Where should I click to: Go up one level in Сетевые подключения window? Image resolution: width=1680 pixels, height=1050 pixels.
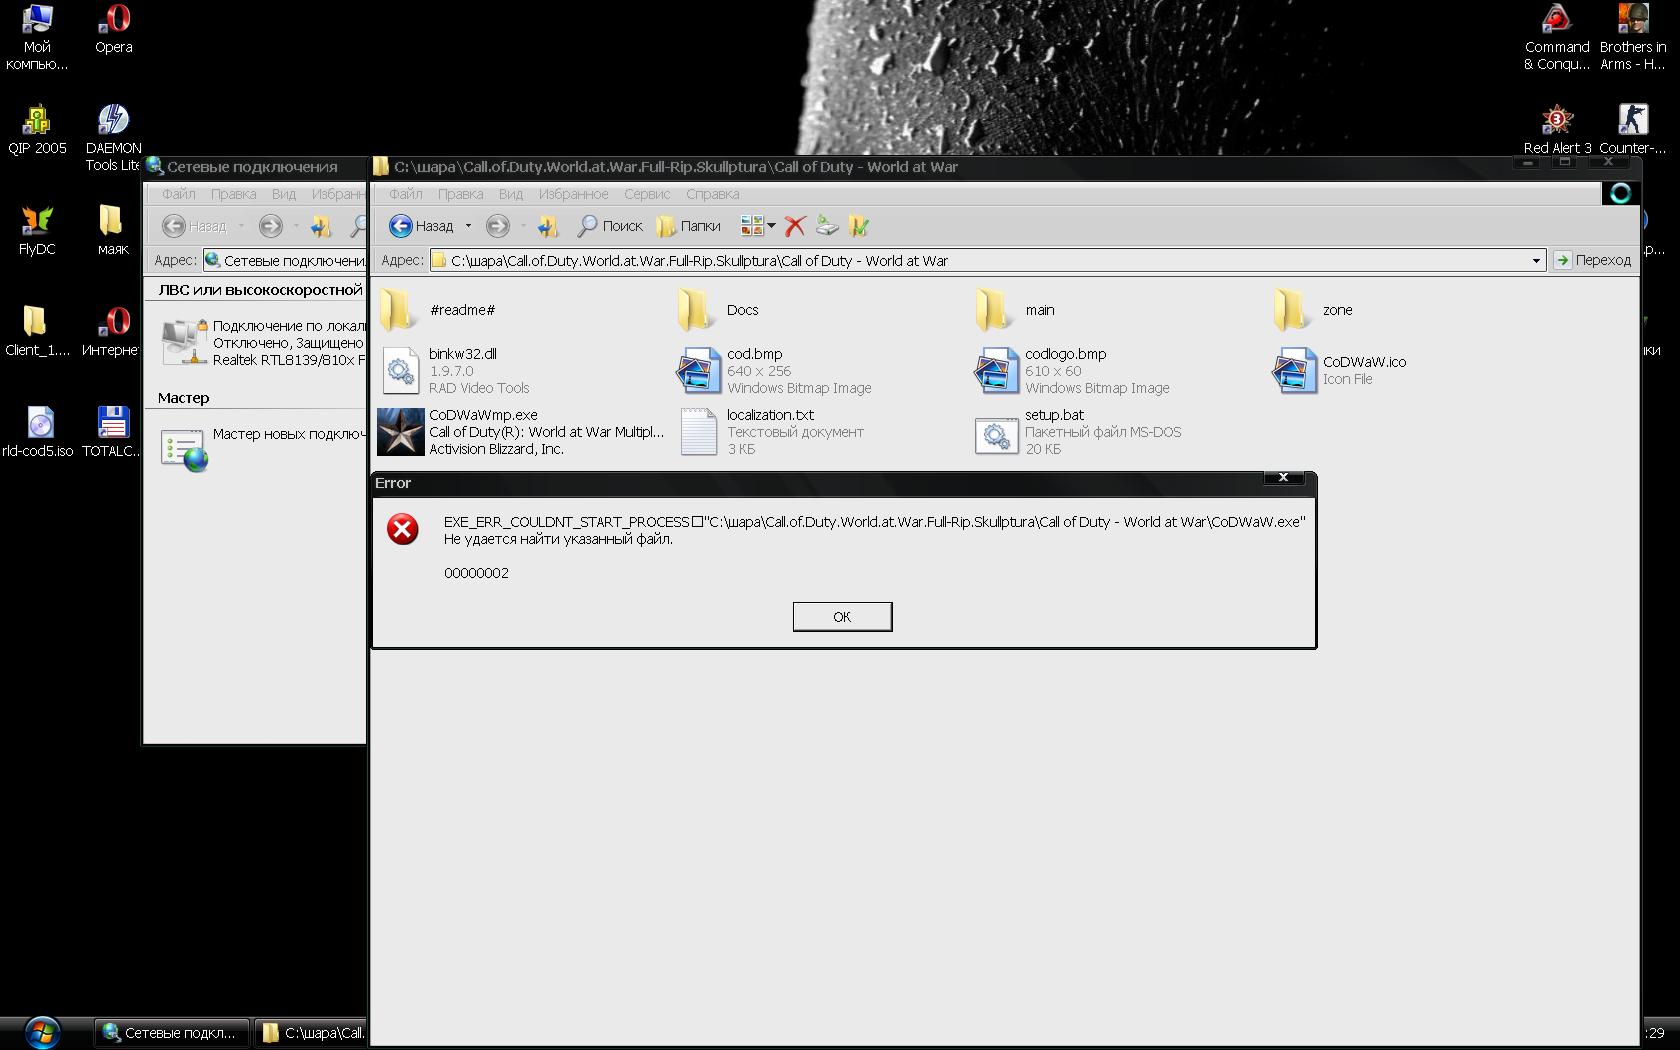tap(321, 226)
